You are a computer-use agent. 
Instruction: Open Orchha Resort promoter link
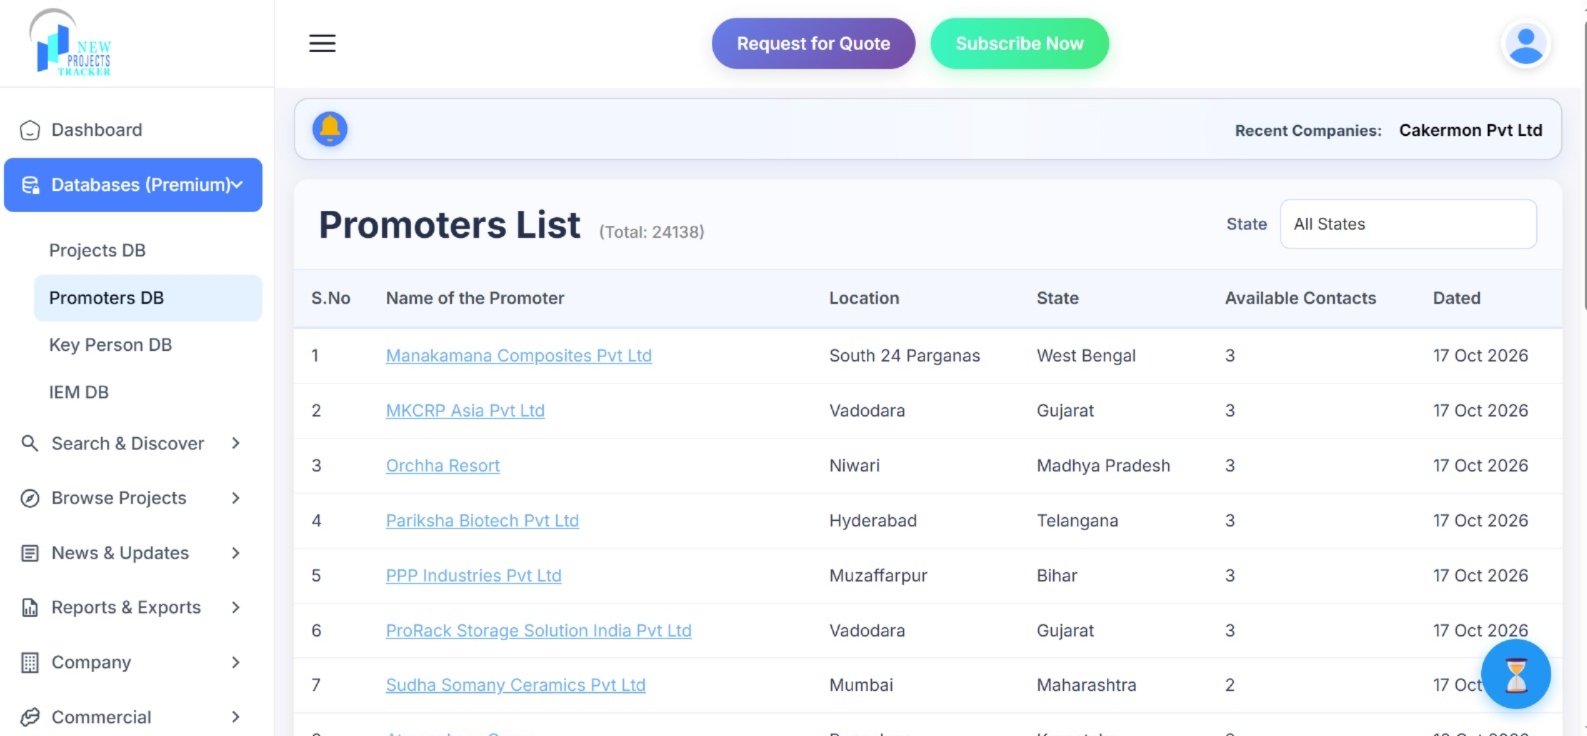pyautogui.click(x=443, y=466)
